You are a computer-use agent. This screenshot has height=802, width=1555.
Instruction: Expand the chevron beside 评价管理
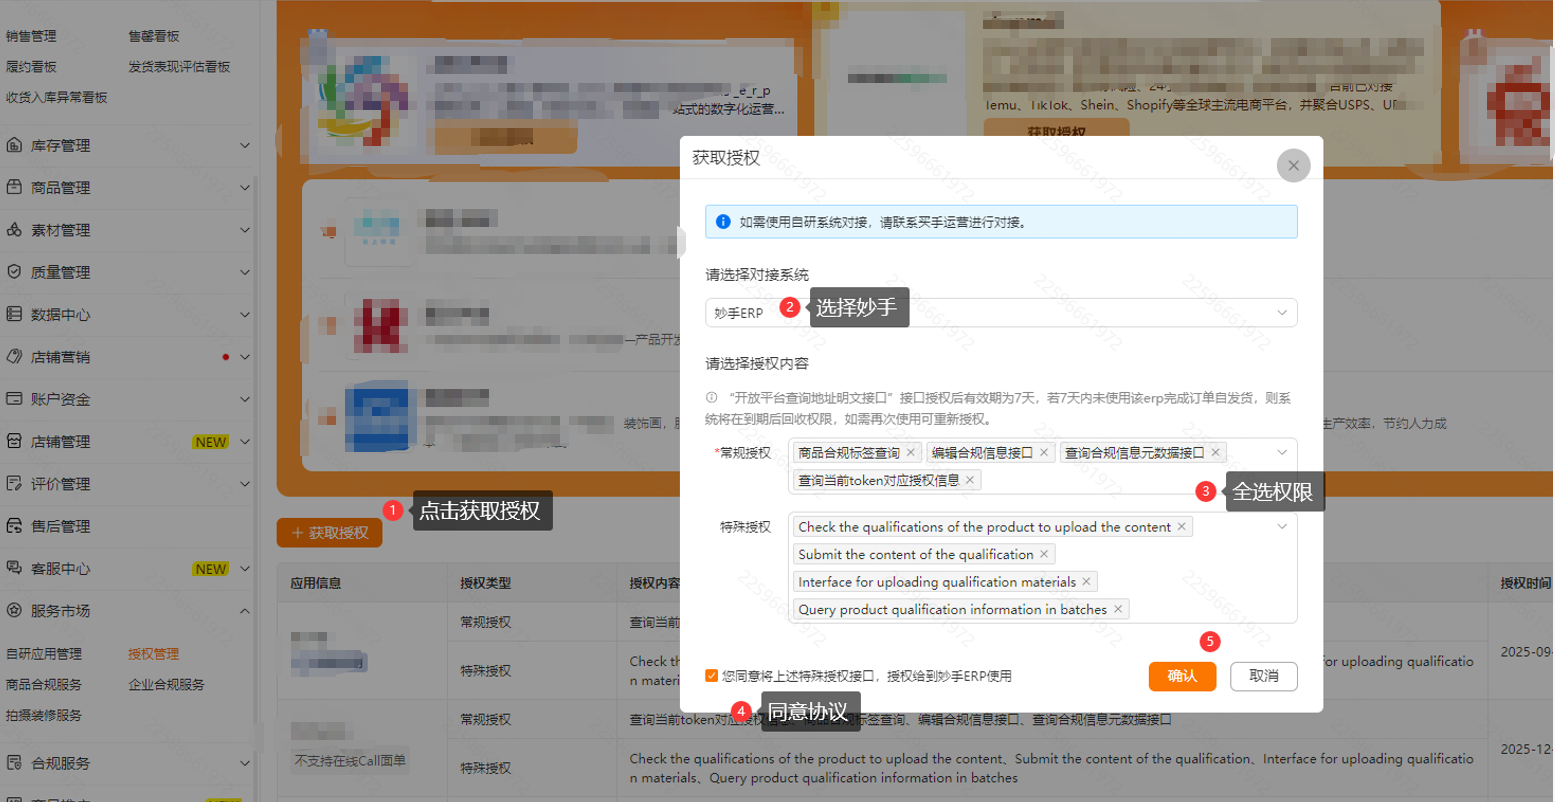[245, 484]
